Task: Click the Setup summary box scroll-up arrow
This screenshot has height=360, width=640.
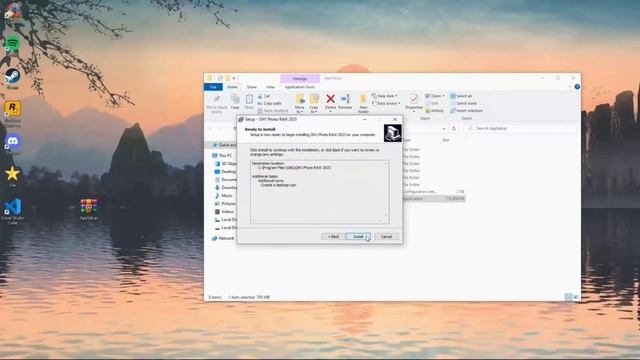Action: point(385,164)
